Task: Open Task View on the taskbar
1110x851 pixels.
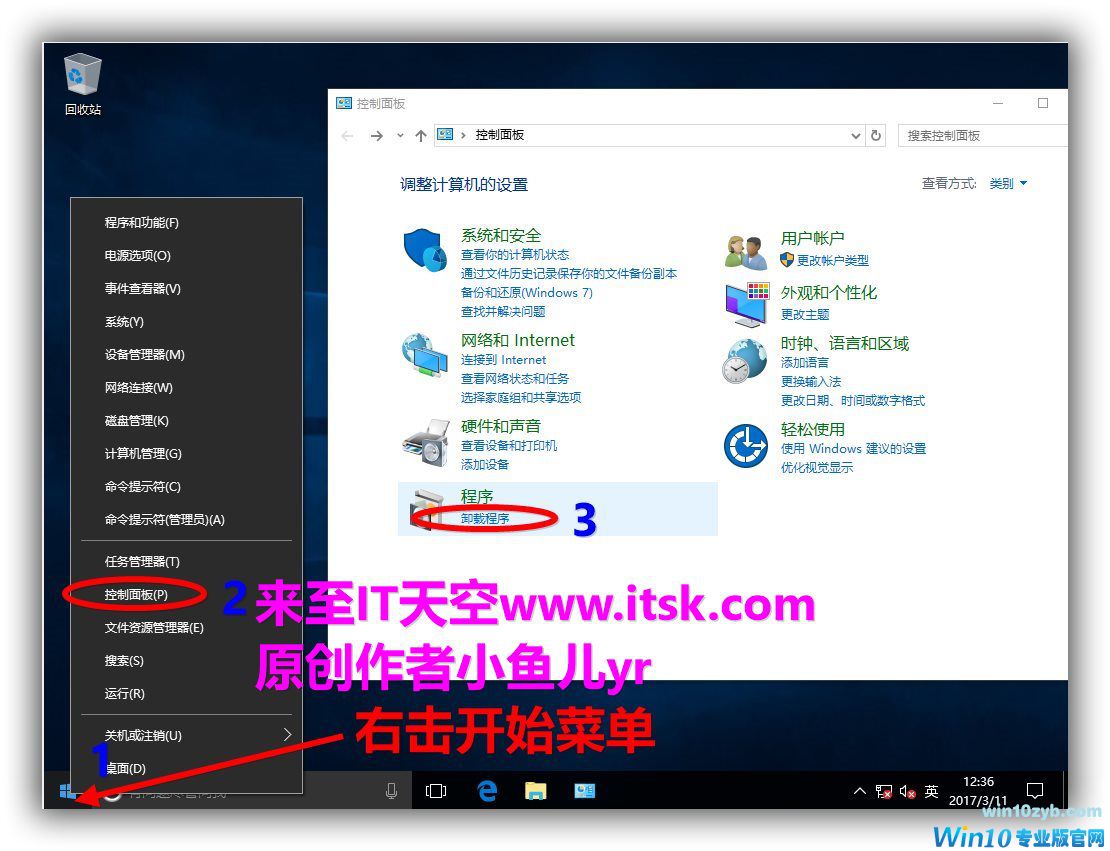Action: coord(436,791)
